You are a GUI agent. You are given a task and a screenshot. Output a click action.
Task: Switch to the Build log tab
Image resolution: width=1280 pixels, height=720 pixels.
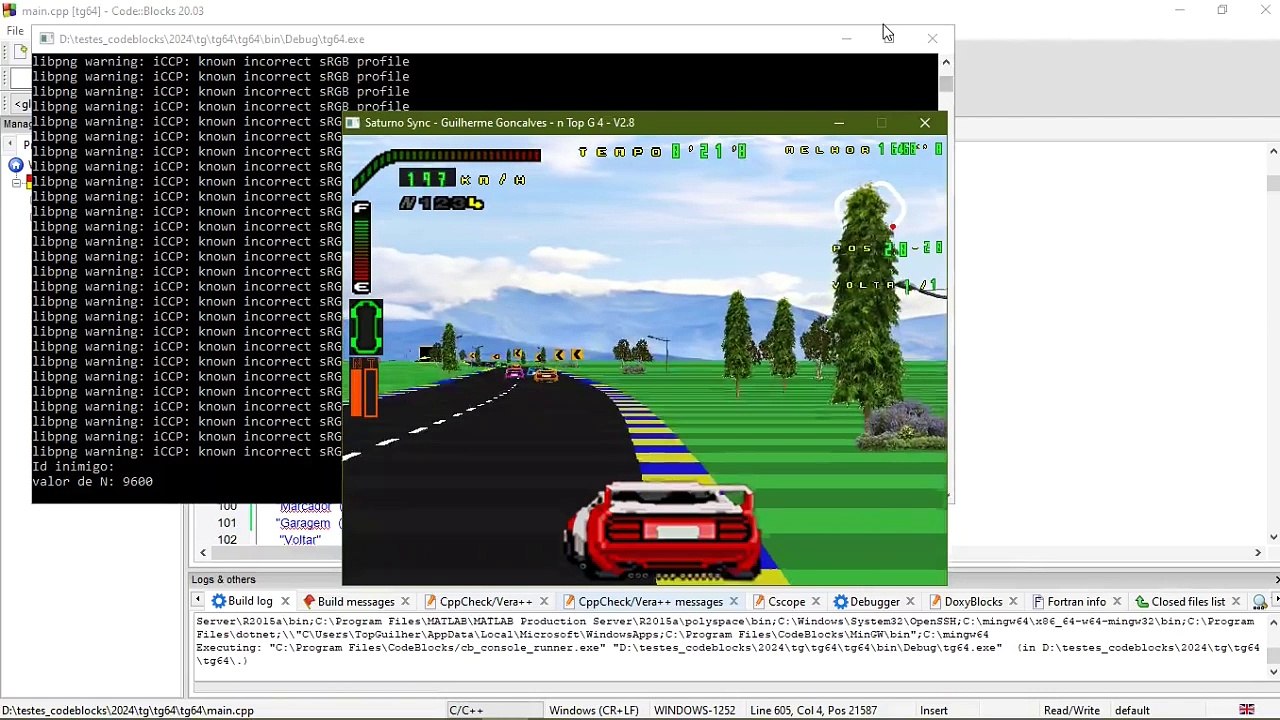(x=250, y=601)
